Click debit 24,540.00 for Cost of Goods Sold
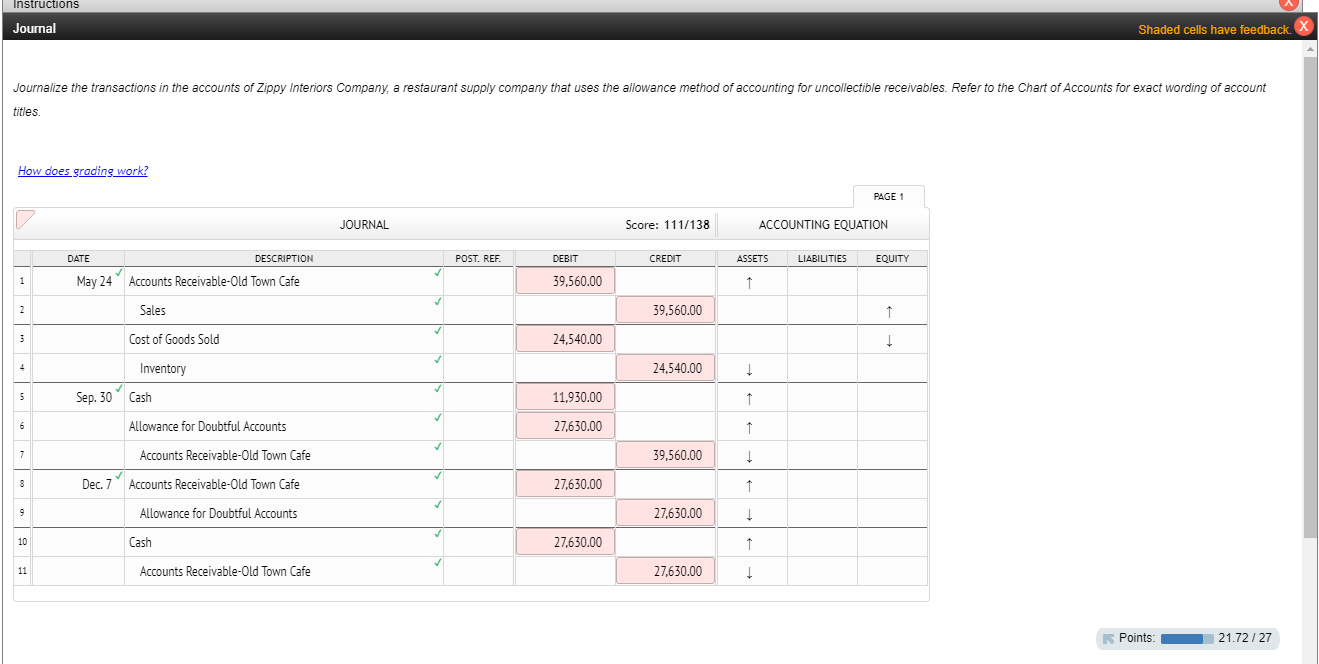The height and width of the screenshot is (664, 1319). pyautogui.click(x=565, y=339)
